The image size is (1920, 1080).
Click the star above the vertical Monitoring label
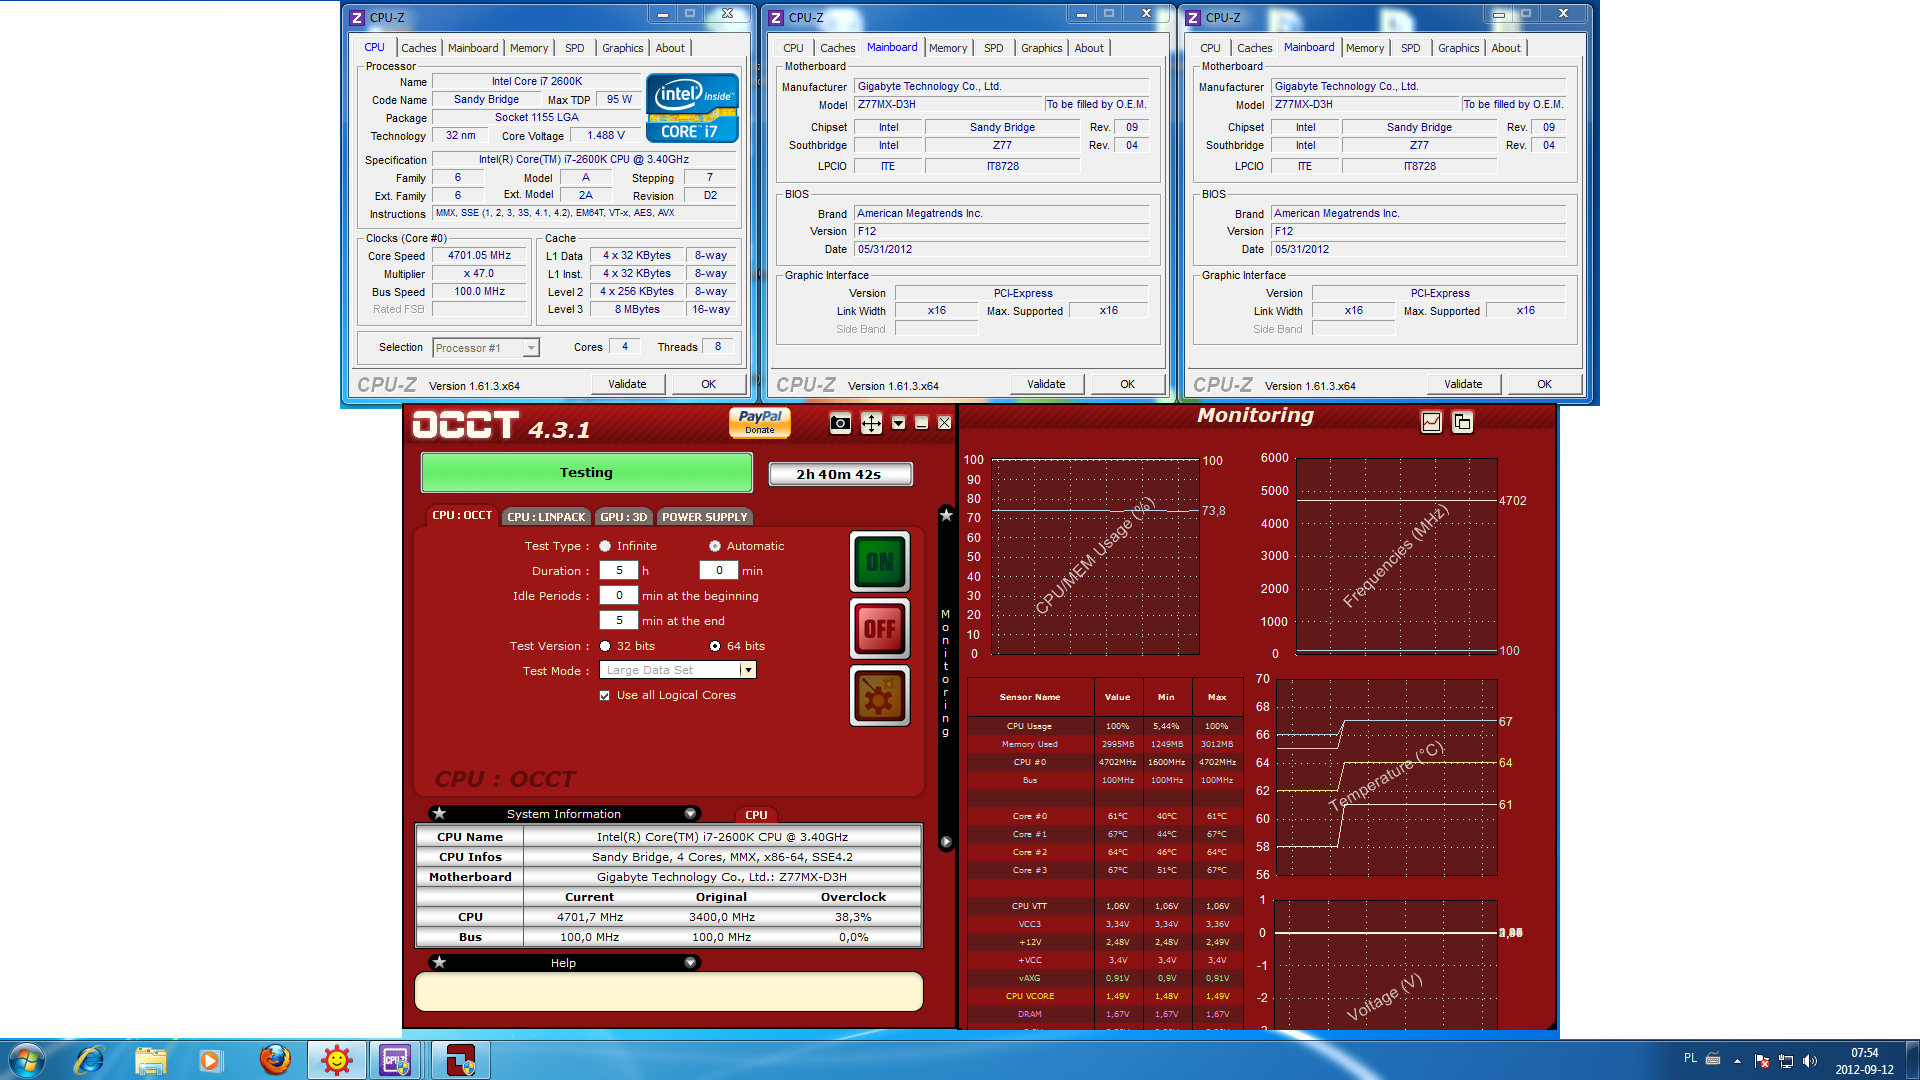coord(946,515)
